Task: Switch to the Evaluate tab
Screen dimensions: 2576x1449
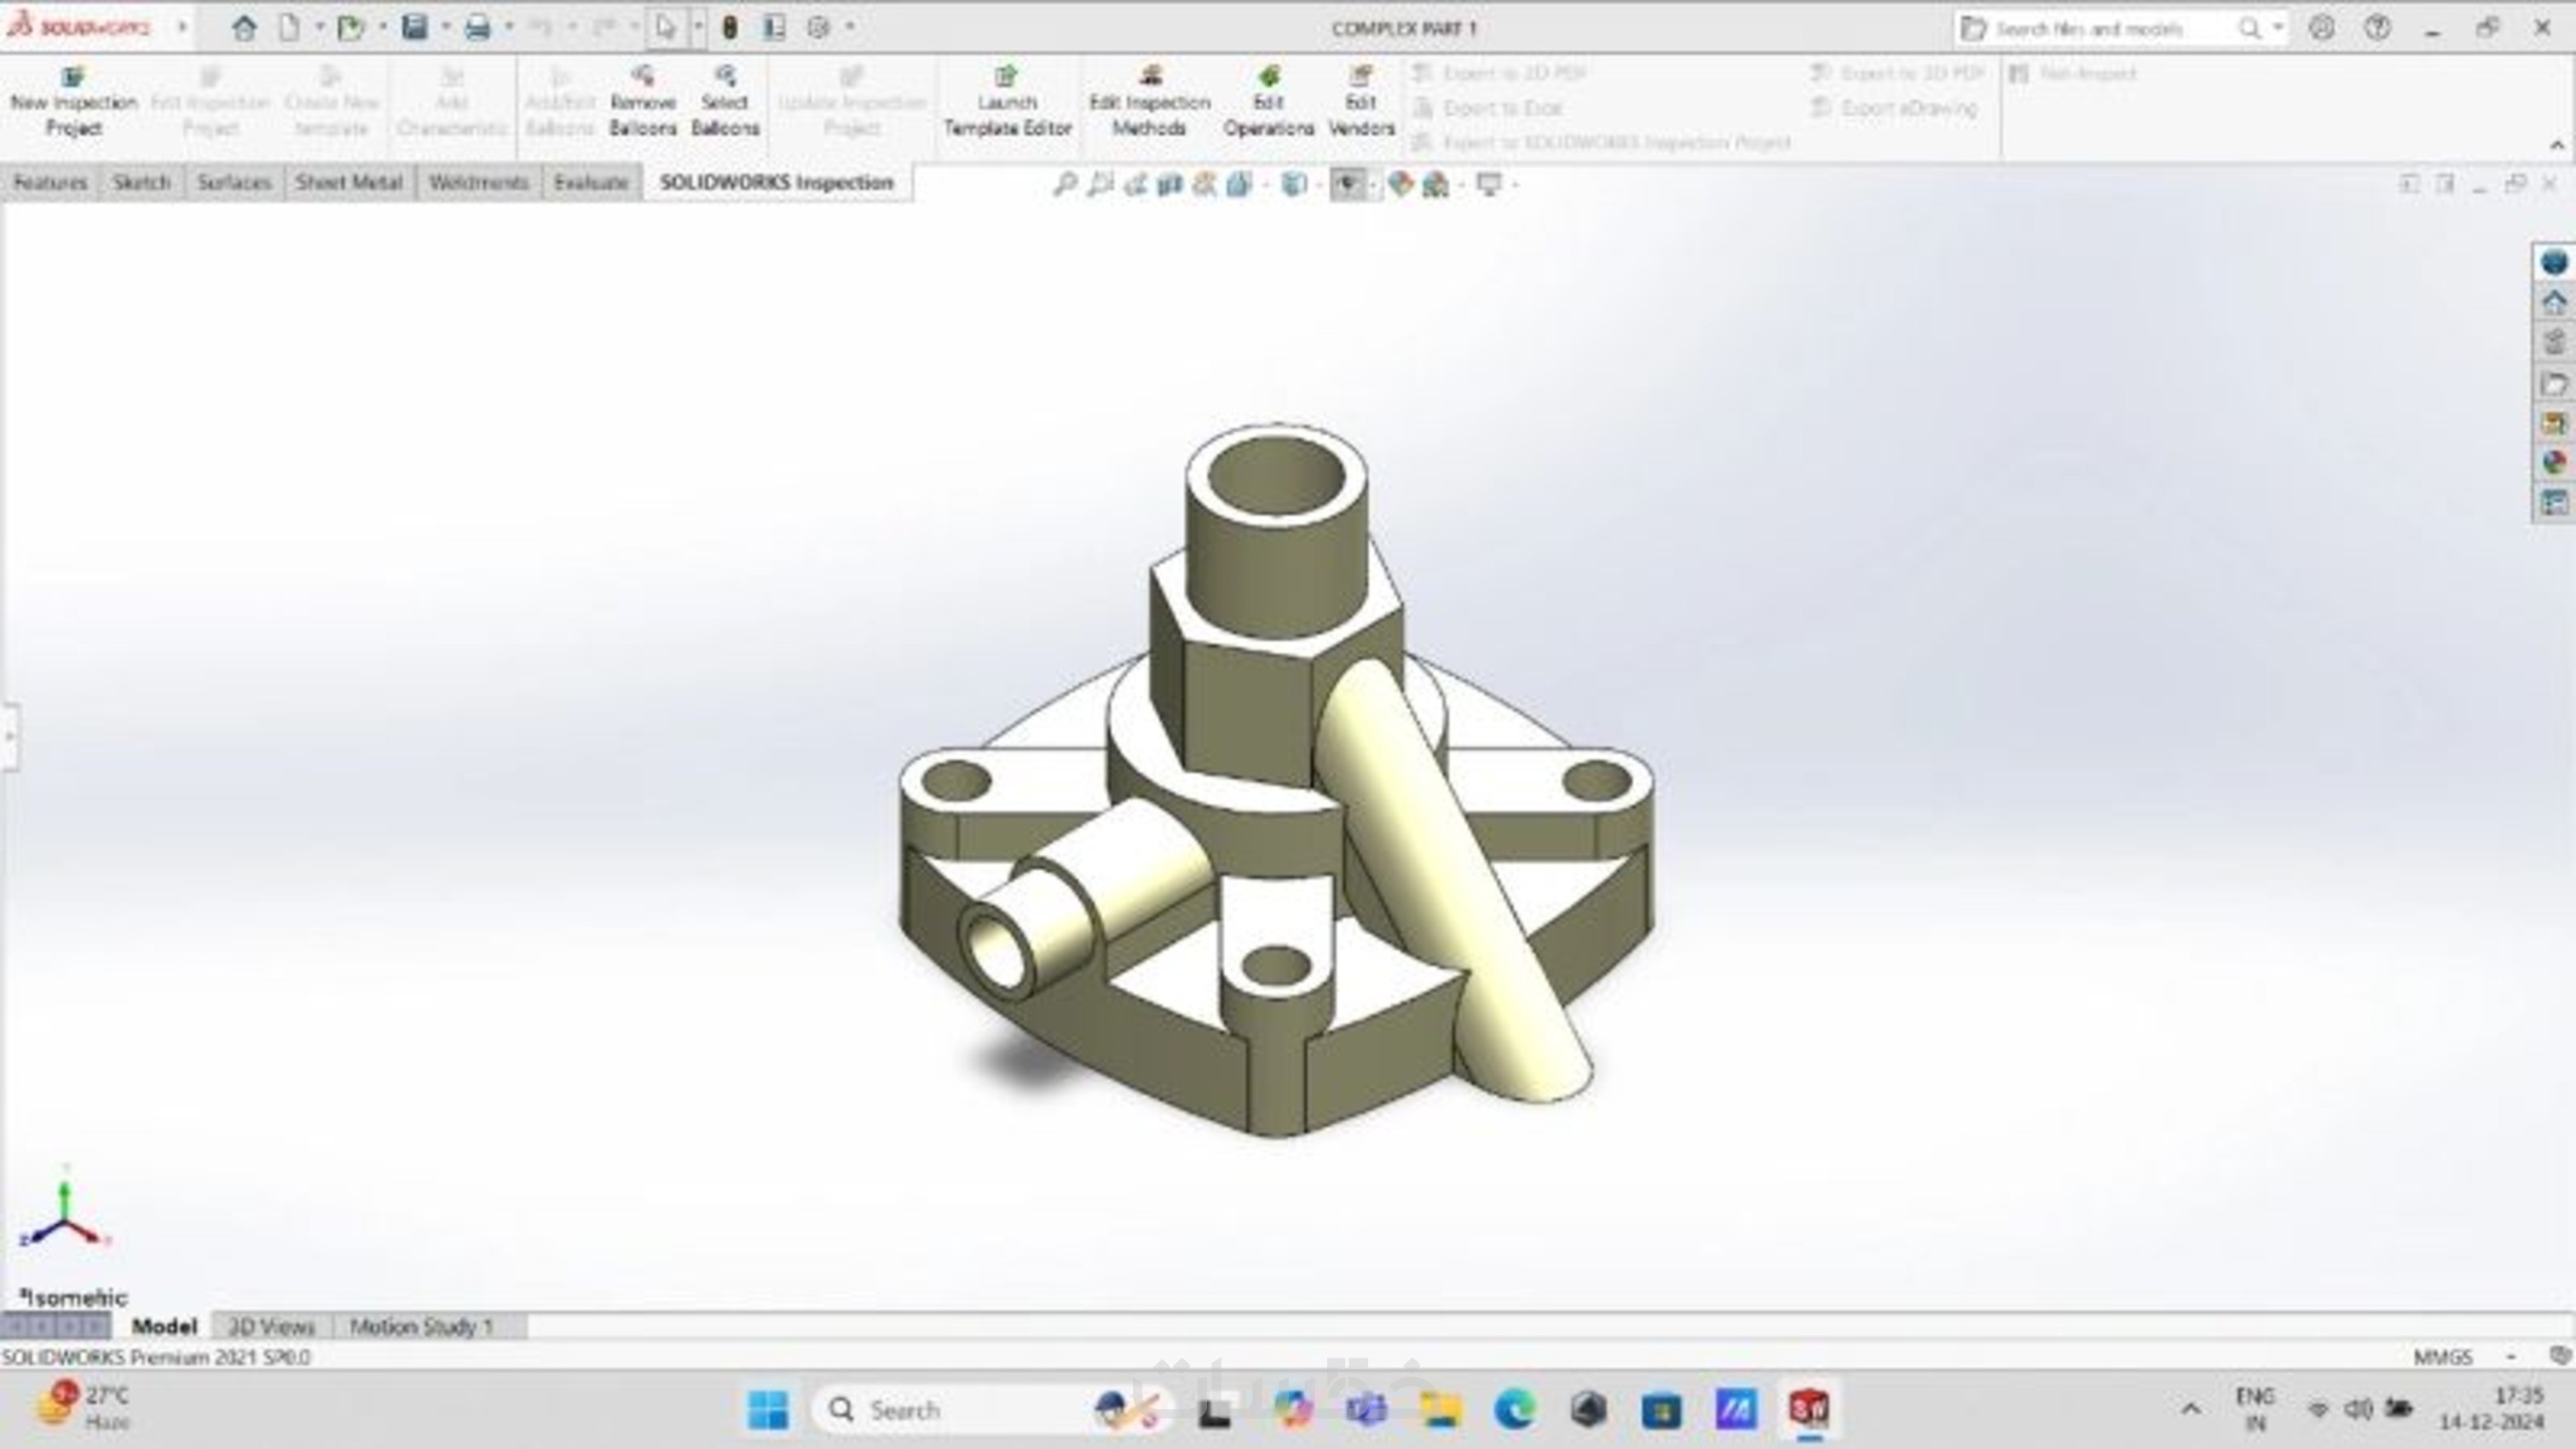Action: coord(591,183)
